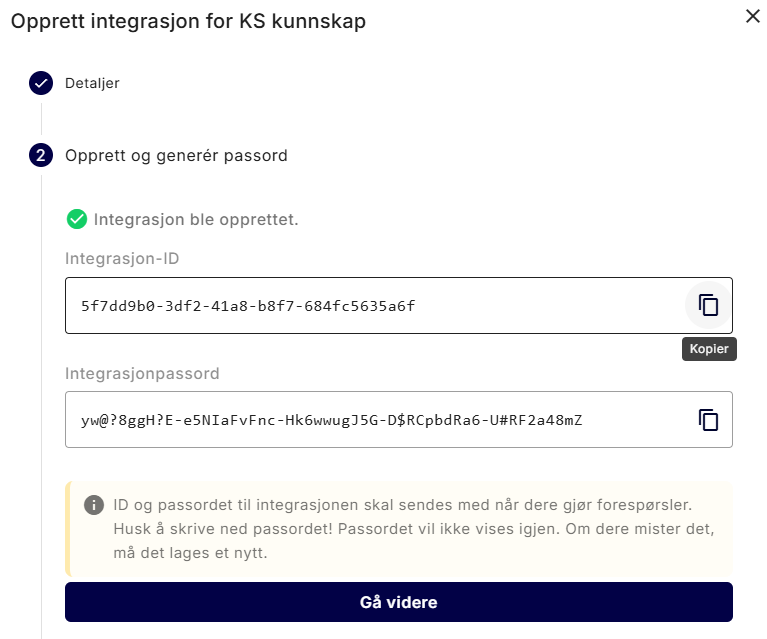This screenshot has width=767, height=639.
Task: Click the green success checkmark icon
Action: (76, 219)
